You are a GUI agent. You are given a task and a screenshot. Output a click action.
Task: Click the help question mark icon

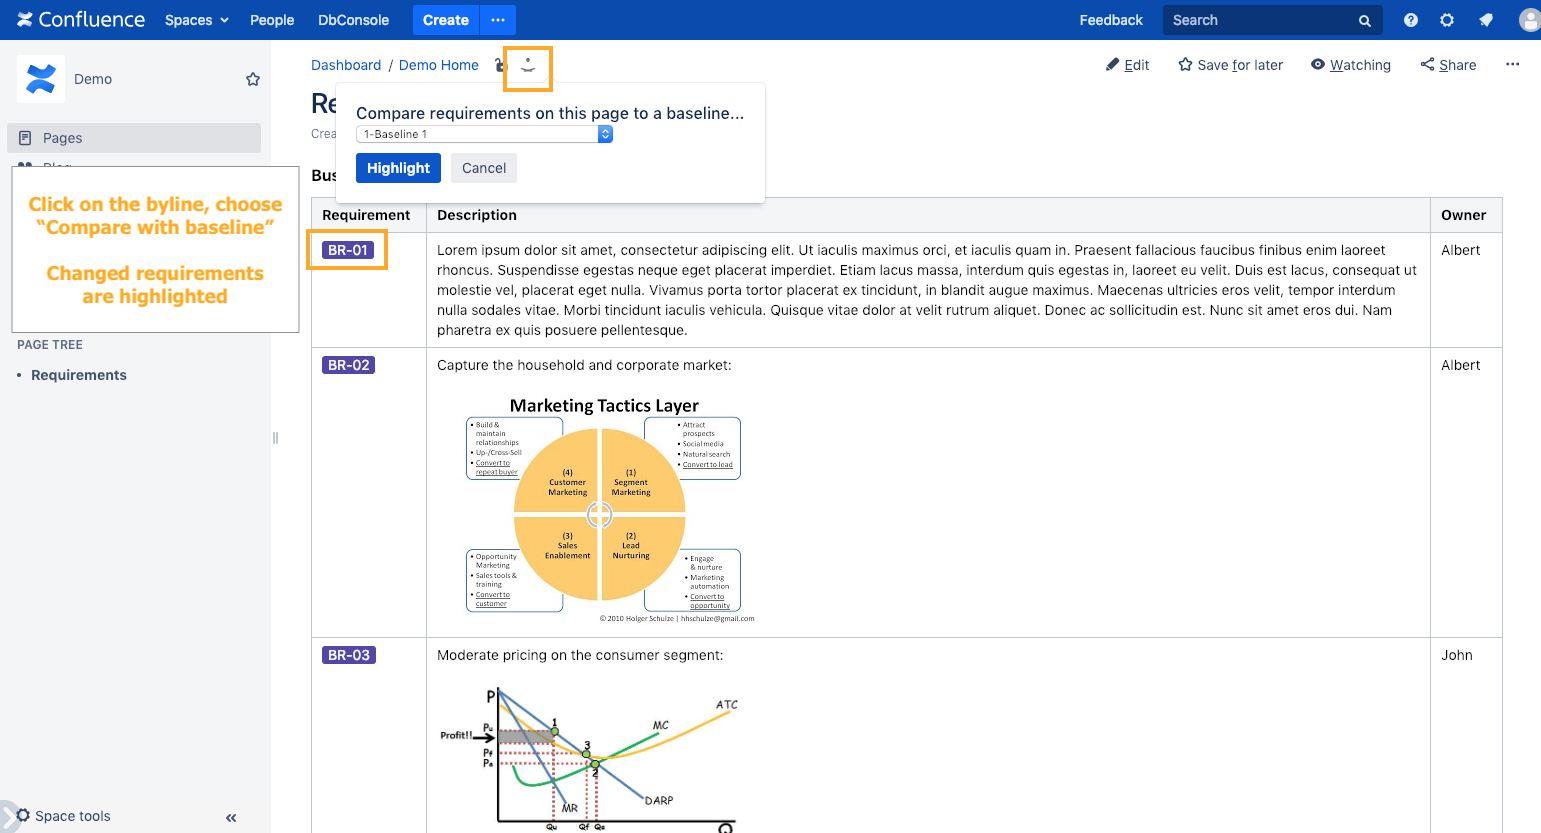(x=1410, y=20)
